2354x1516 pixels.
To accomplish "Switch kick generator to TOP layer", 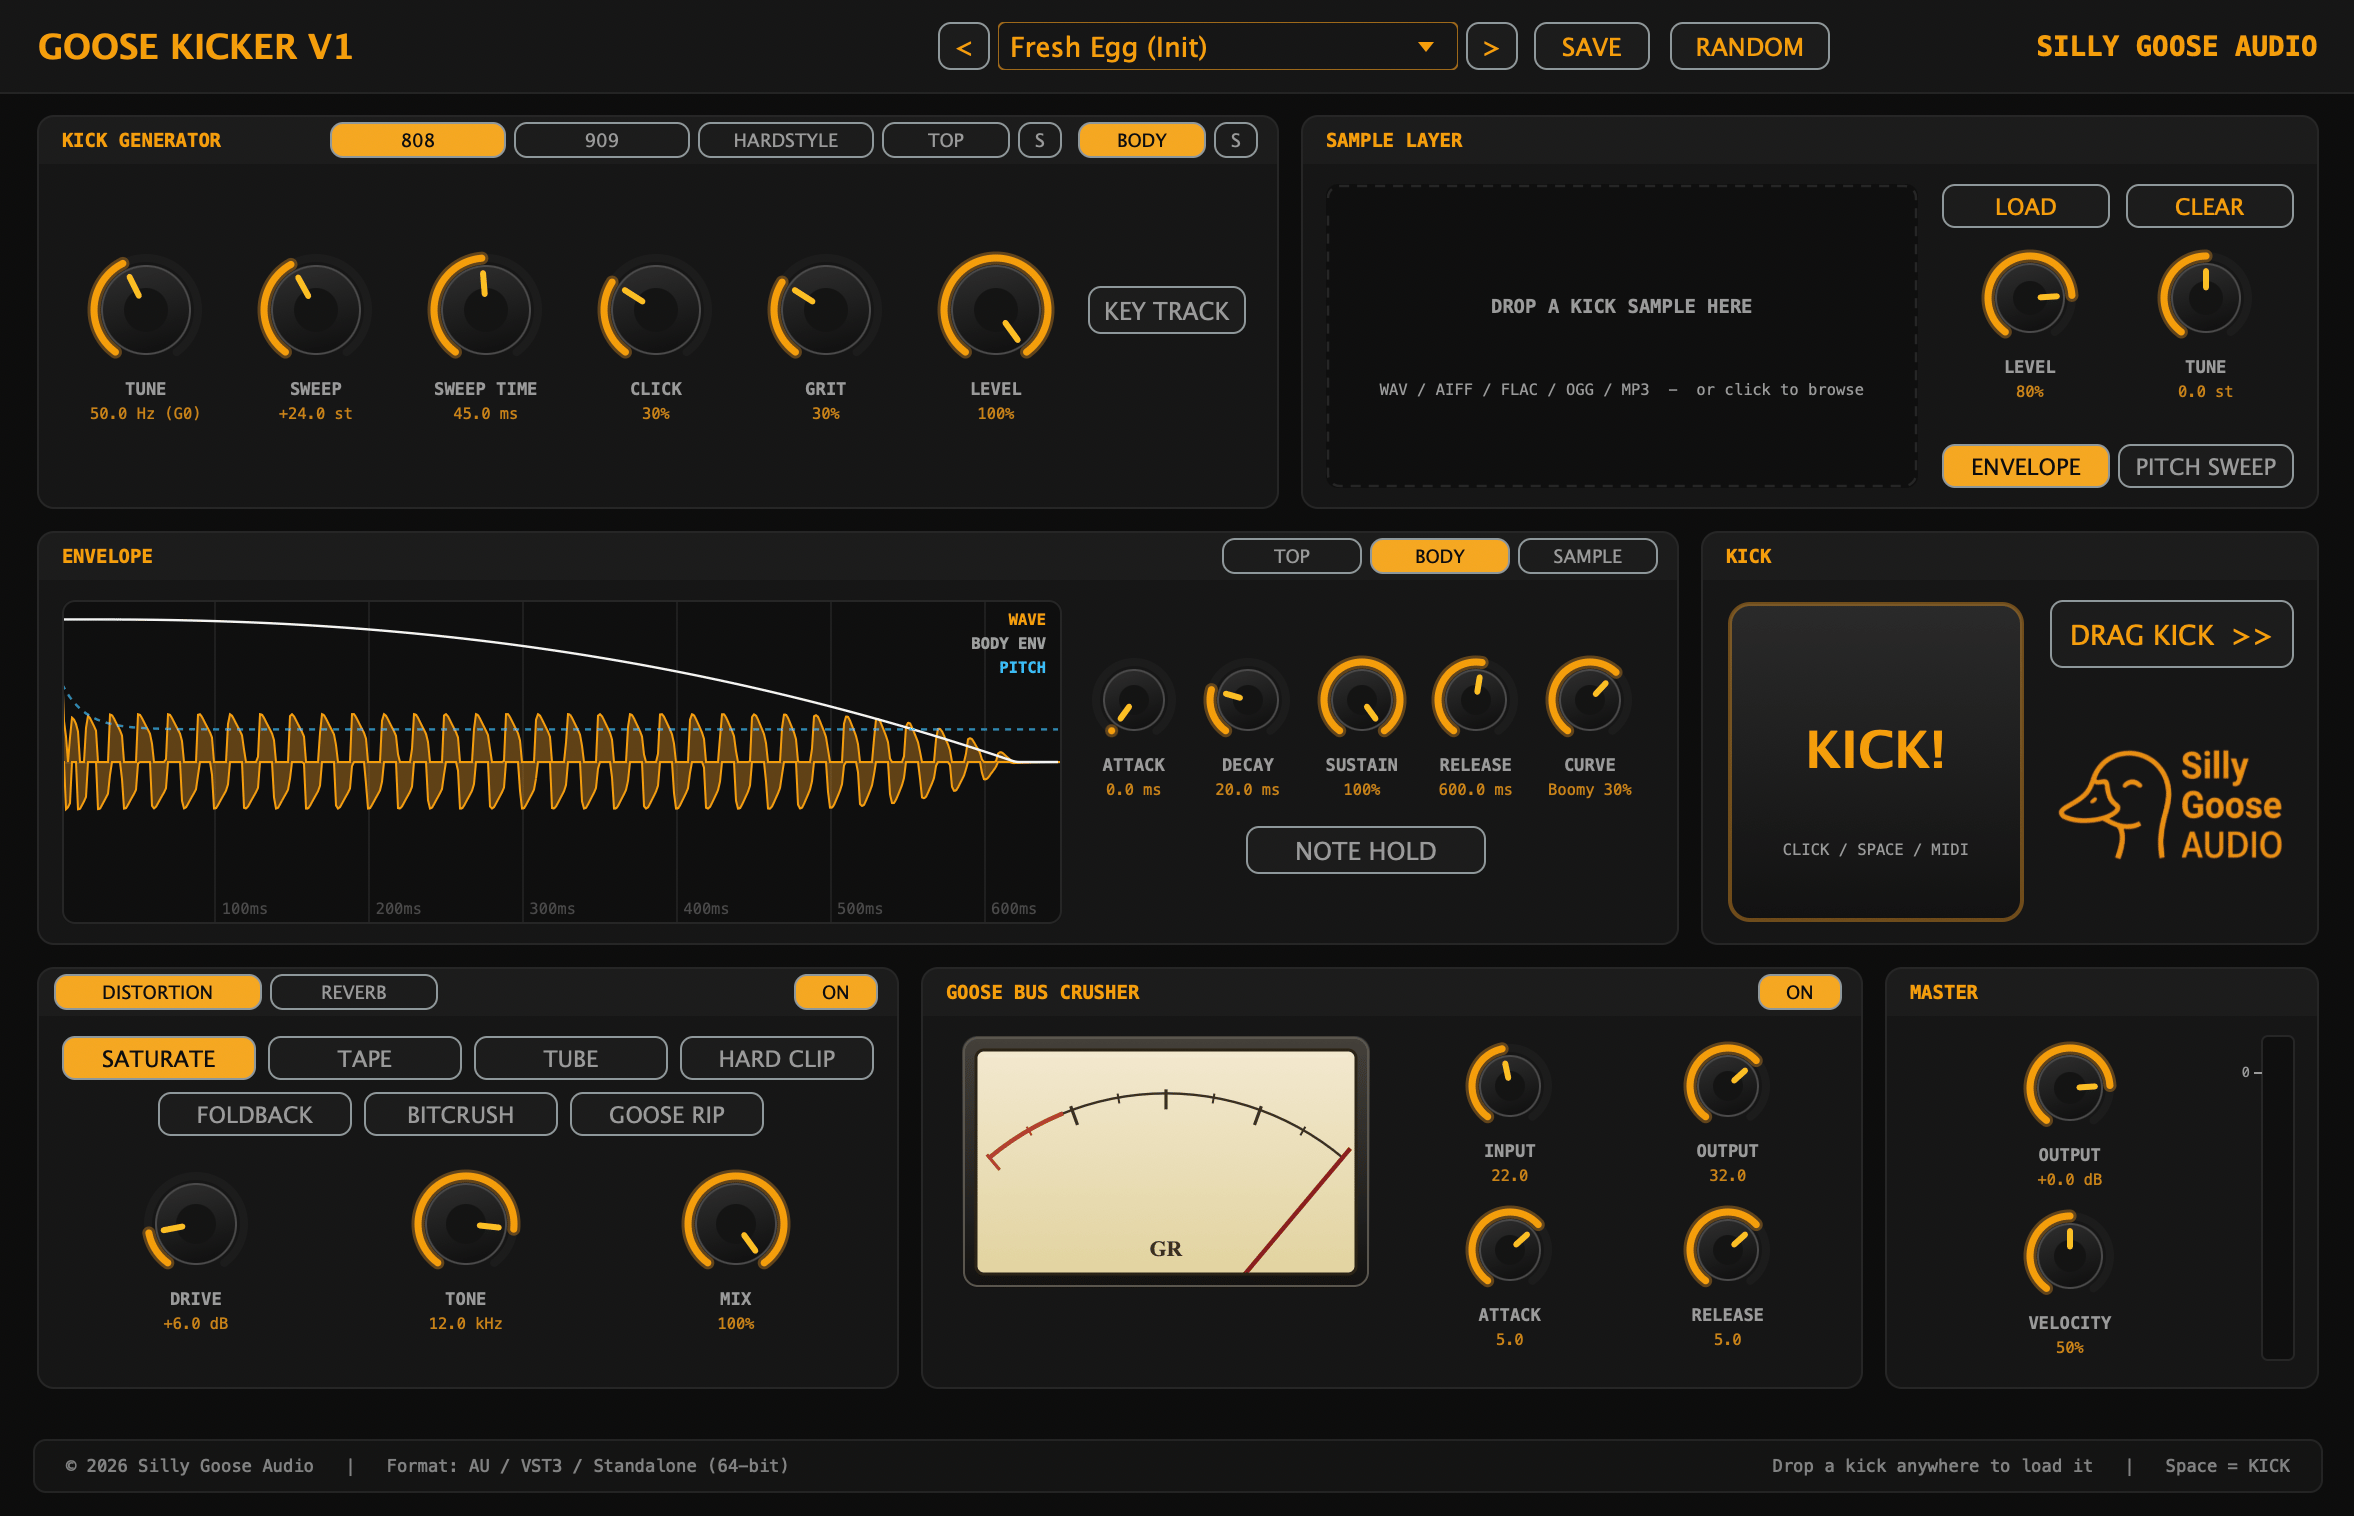I will pyautogui.click(x=946, y=140).
